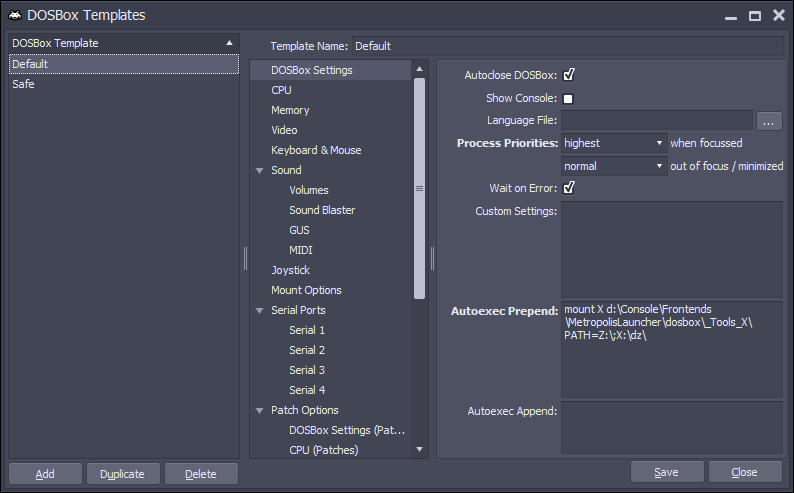Select the Volumes entry under Sound

coord(308,190)
